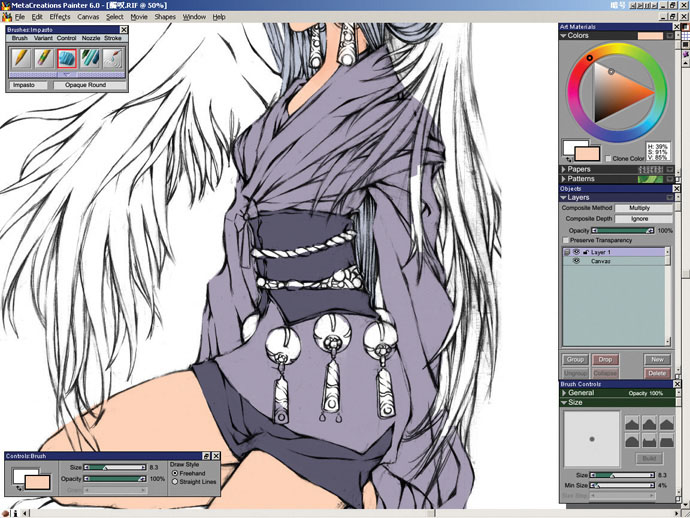Viewport: 690px width, 518px height.
Task: Open the Opaque Round variant dropdown
Action: point(89,85)
